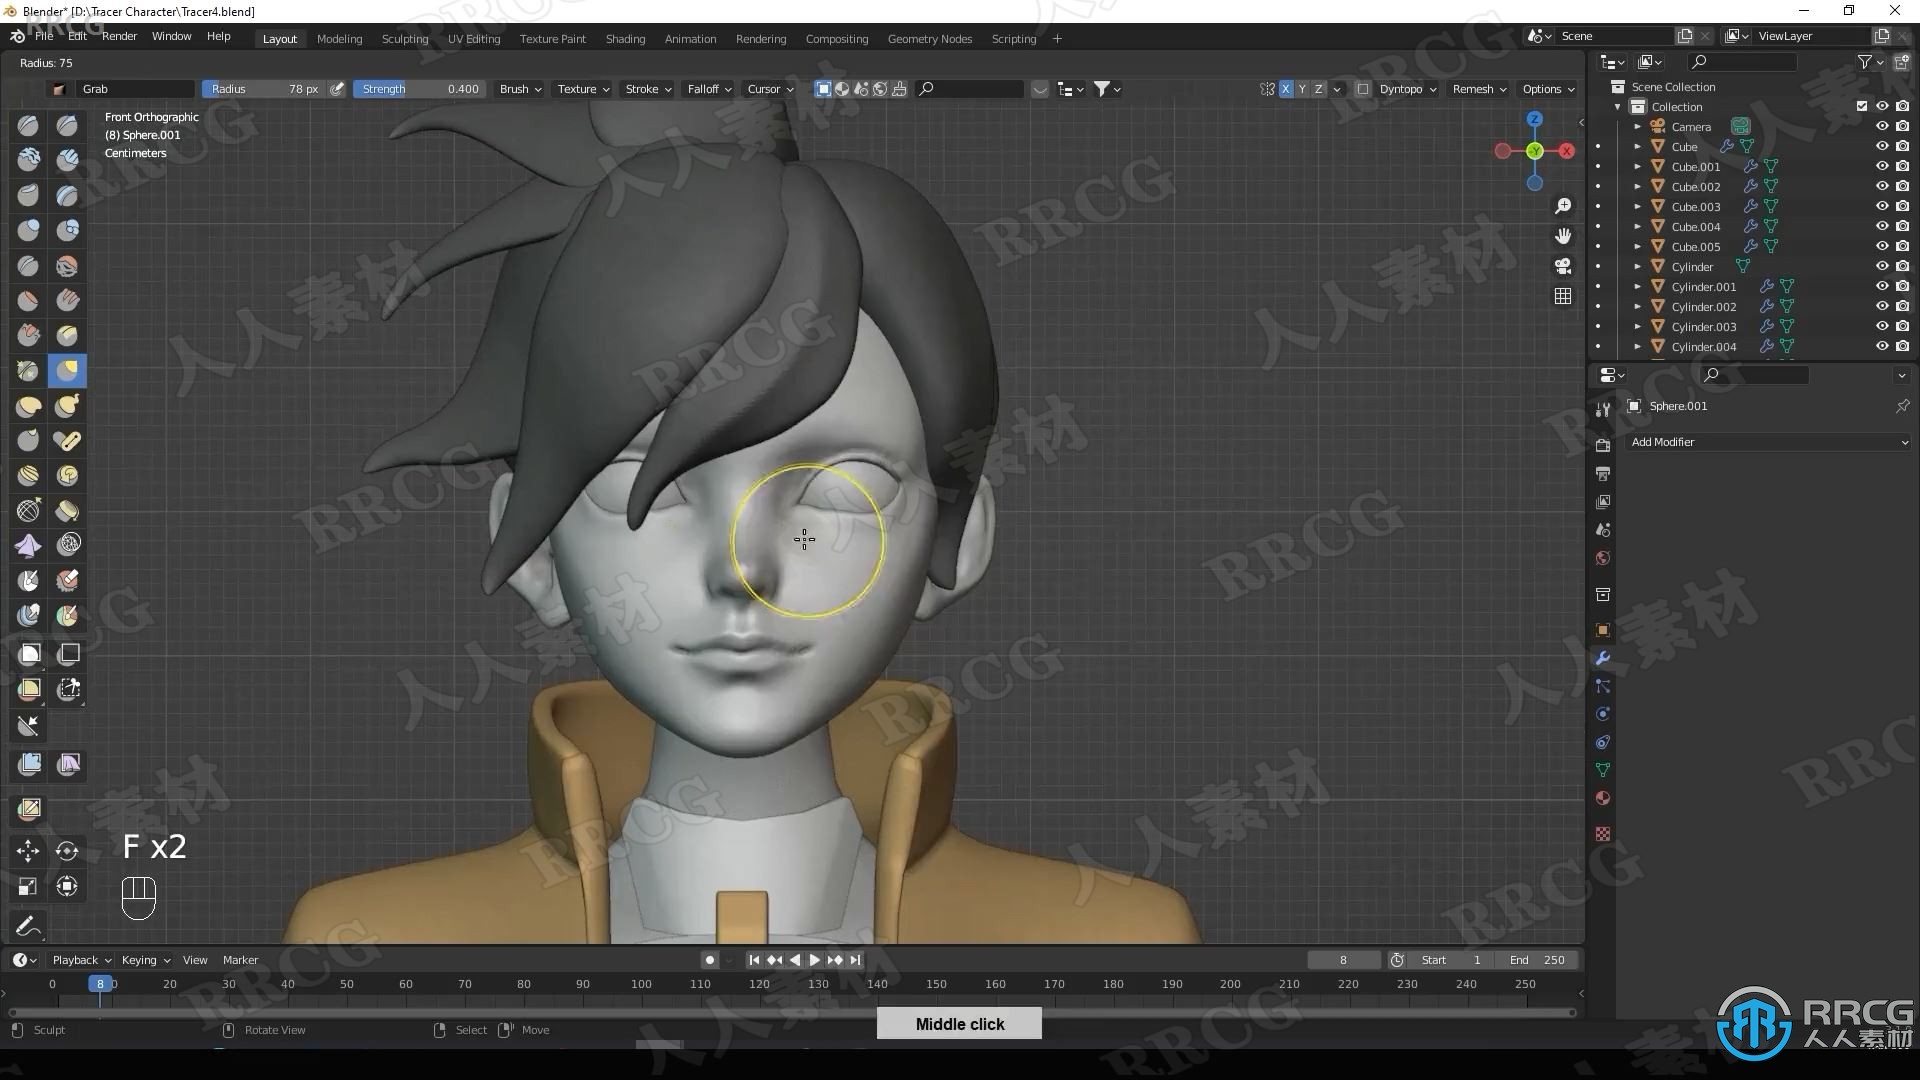Open the Cursor dropdown
1920x1080 pixels.
(770, 89)
